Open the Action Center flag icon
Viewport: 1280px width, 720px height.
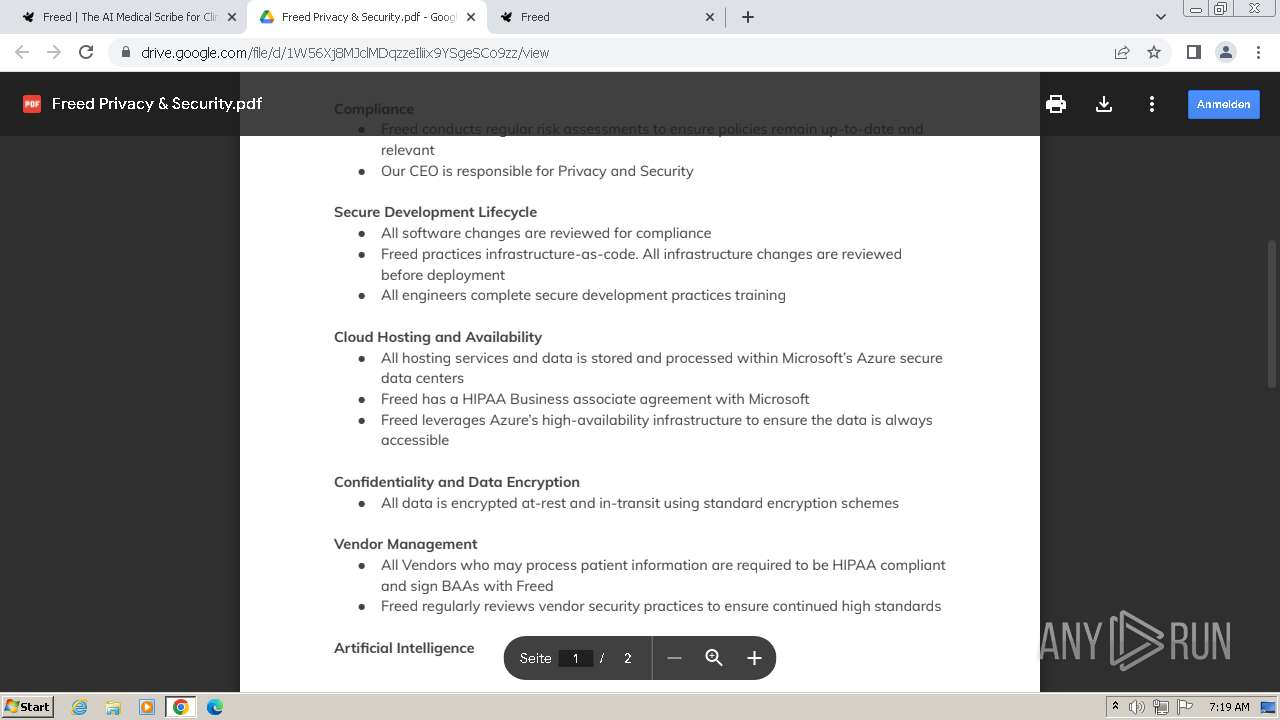tap(1184, 707)
